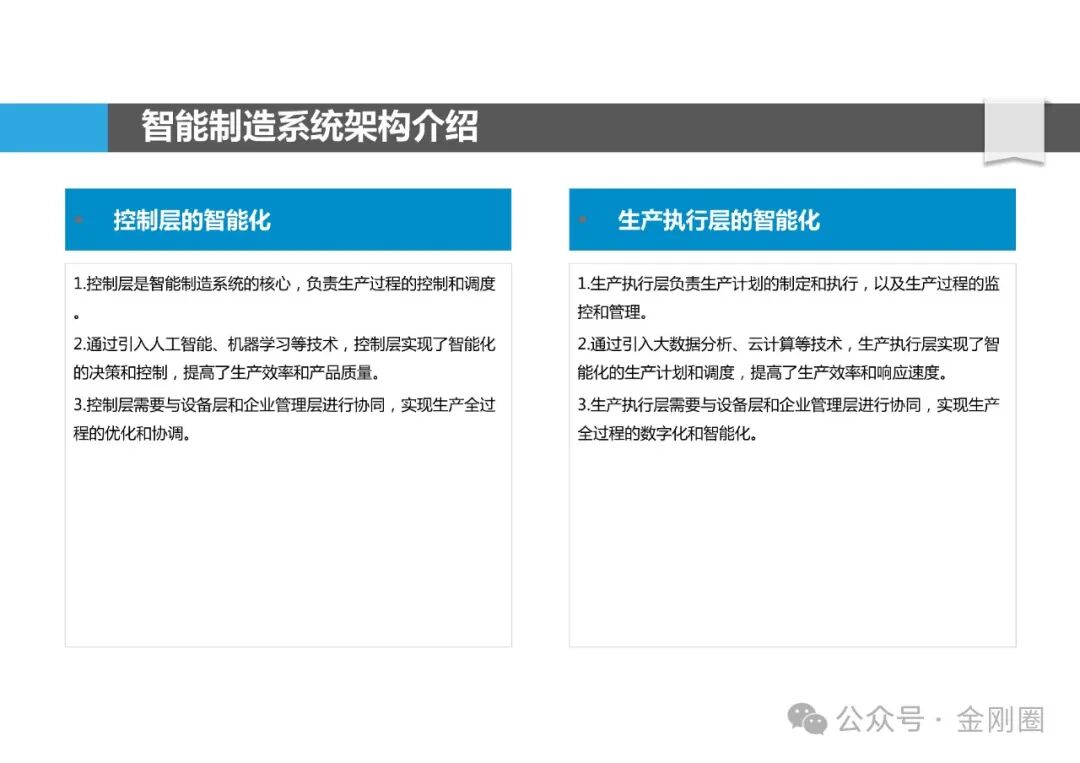Click the bullet marker beside 控制层的智能化

tap(79, 220)
